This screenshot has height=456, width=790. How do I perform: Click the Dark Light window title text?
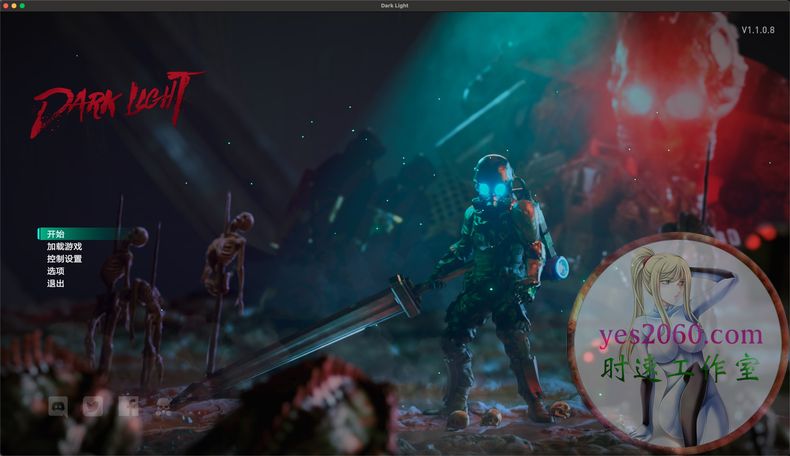tap(395, 6)
